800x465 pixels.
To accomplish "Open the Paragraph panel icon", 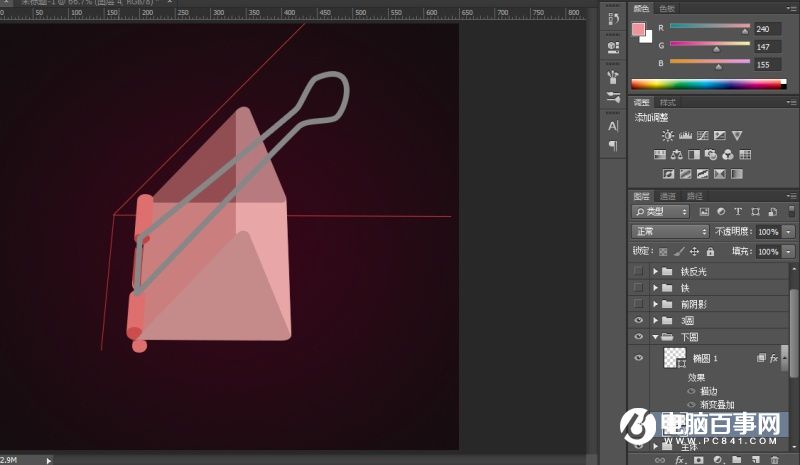I will click(613, 146).
